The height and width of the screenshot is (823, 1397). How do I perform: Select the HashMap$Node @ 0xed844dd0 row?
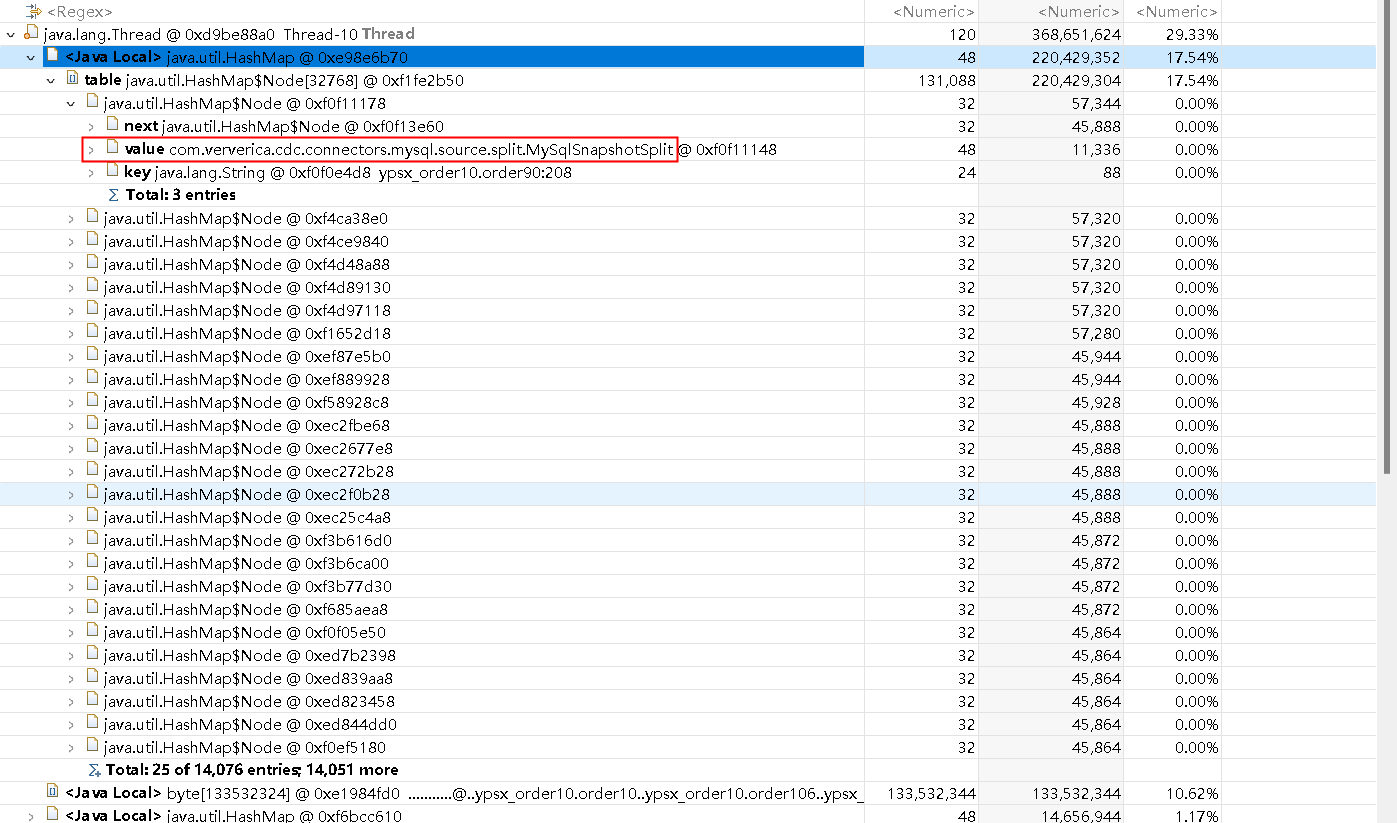(x=689, y=724)
